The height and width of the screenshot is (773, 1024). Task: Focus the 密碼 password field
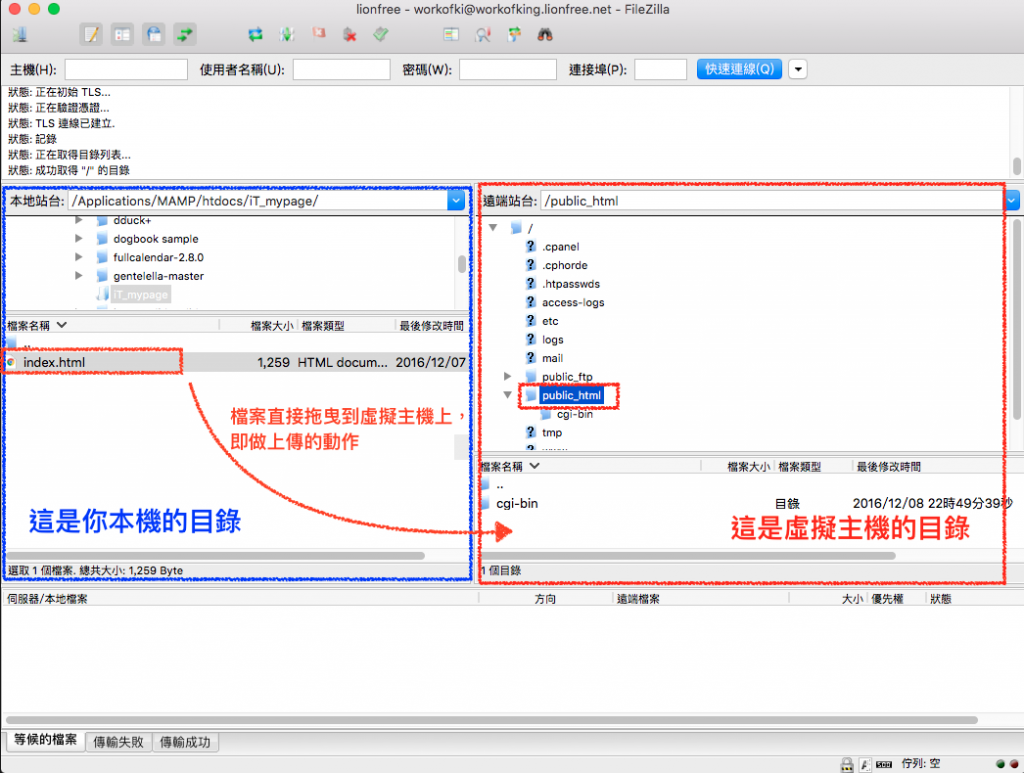(x=507, y=69)
